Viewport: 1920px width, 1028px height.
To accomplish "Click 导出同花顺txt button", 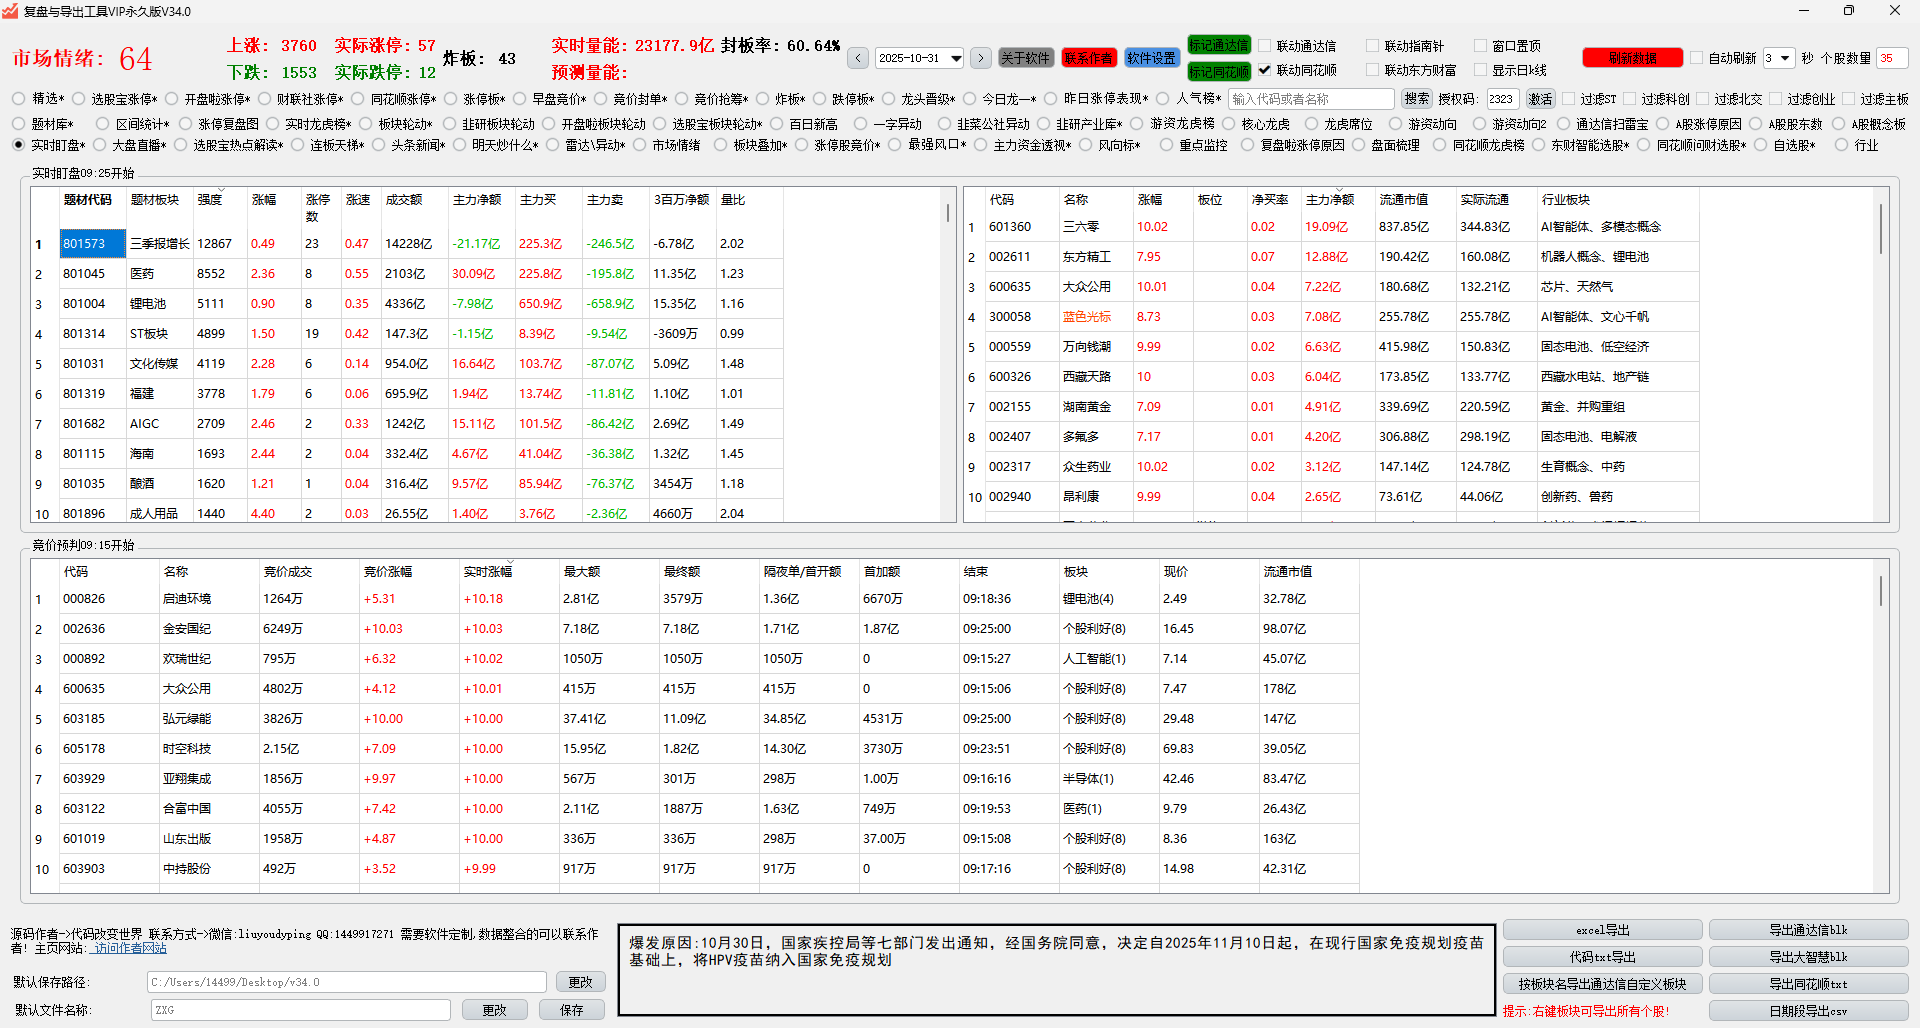I will 1809,984.
